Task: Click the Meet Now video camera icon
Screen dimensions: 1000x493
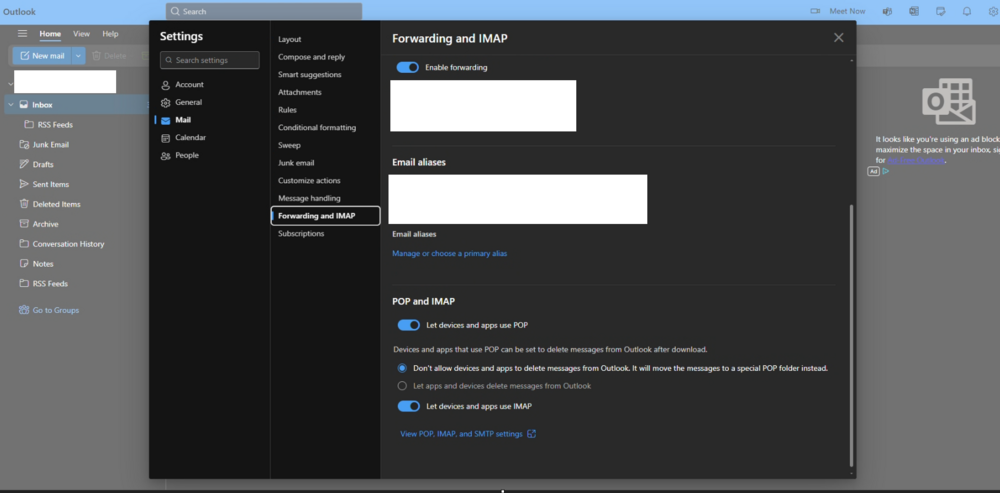Action: (x=815, y=11)
